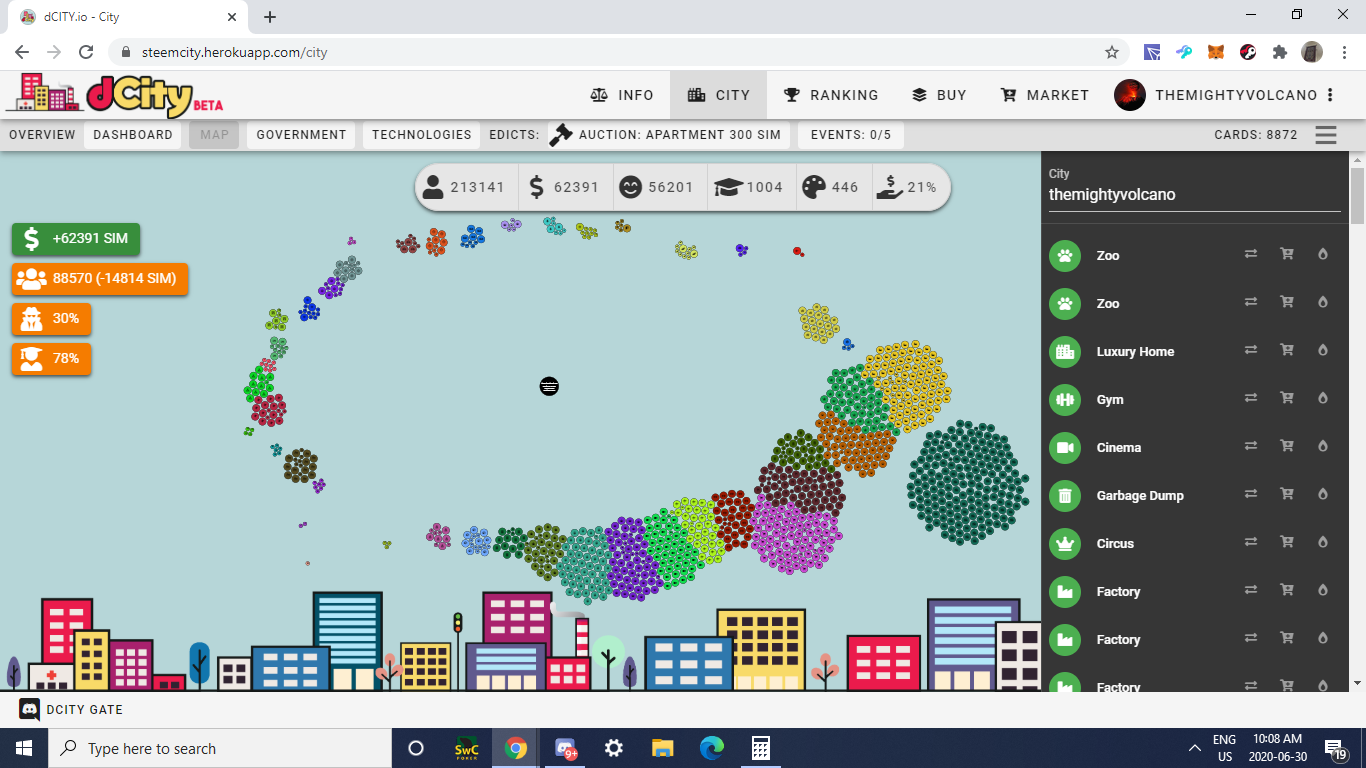
Task: Click the browser bookmark star icon
Action: tap(1111, 52)
